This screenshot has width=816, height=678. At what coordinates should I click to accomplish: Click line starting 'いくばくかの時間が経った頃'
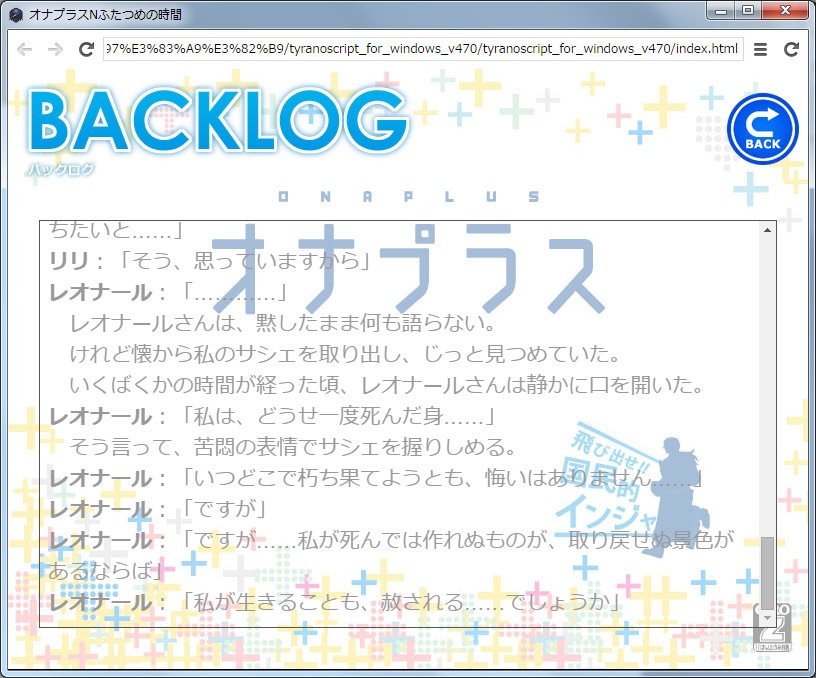(387, 385)
